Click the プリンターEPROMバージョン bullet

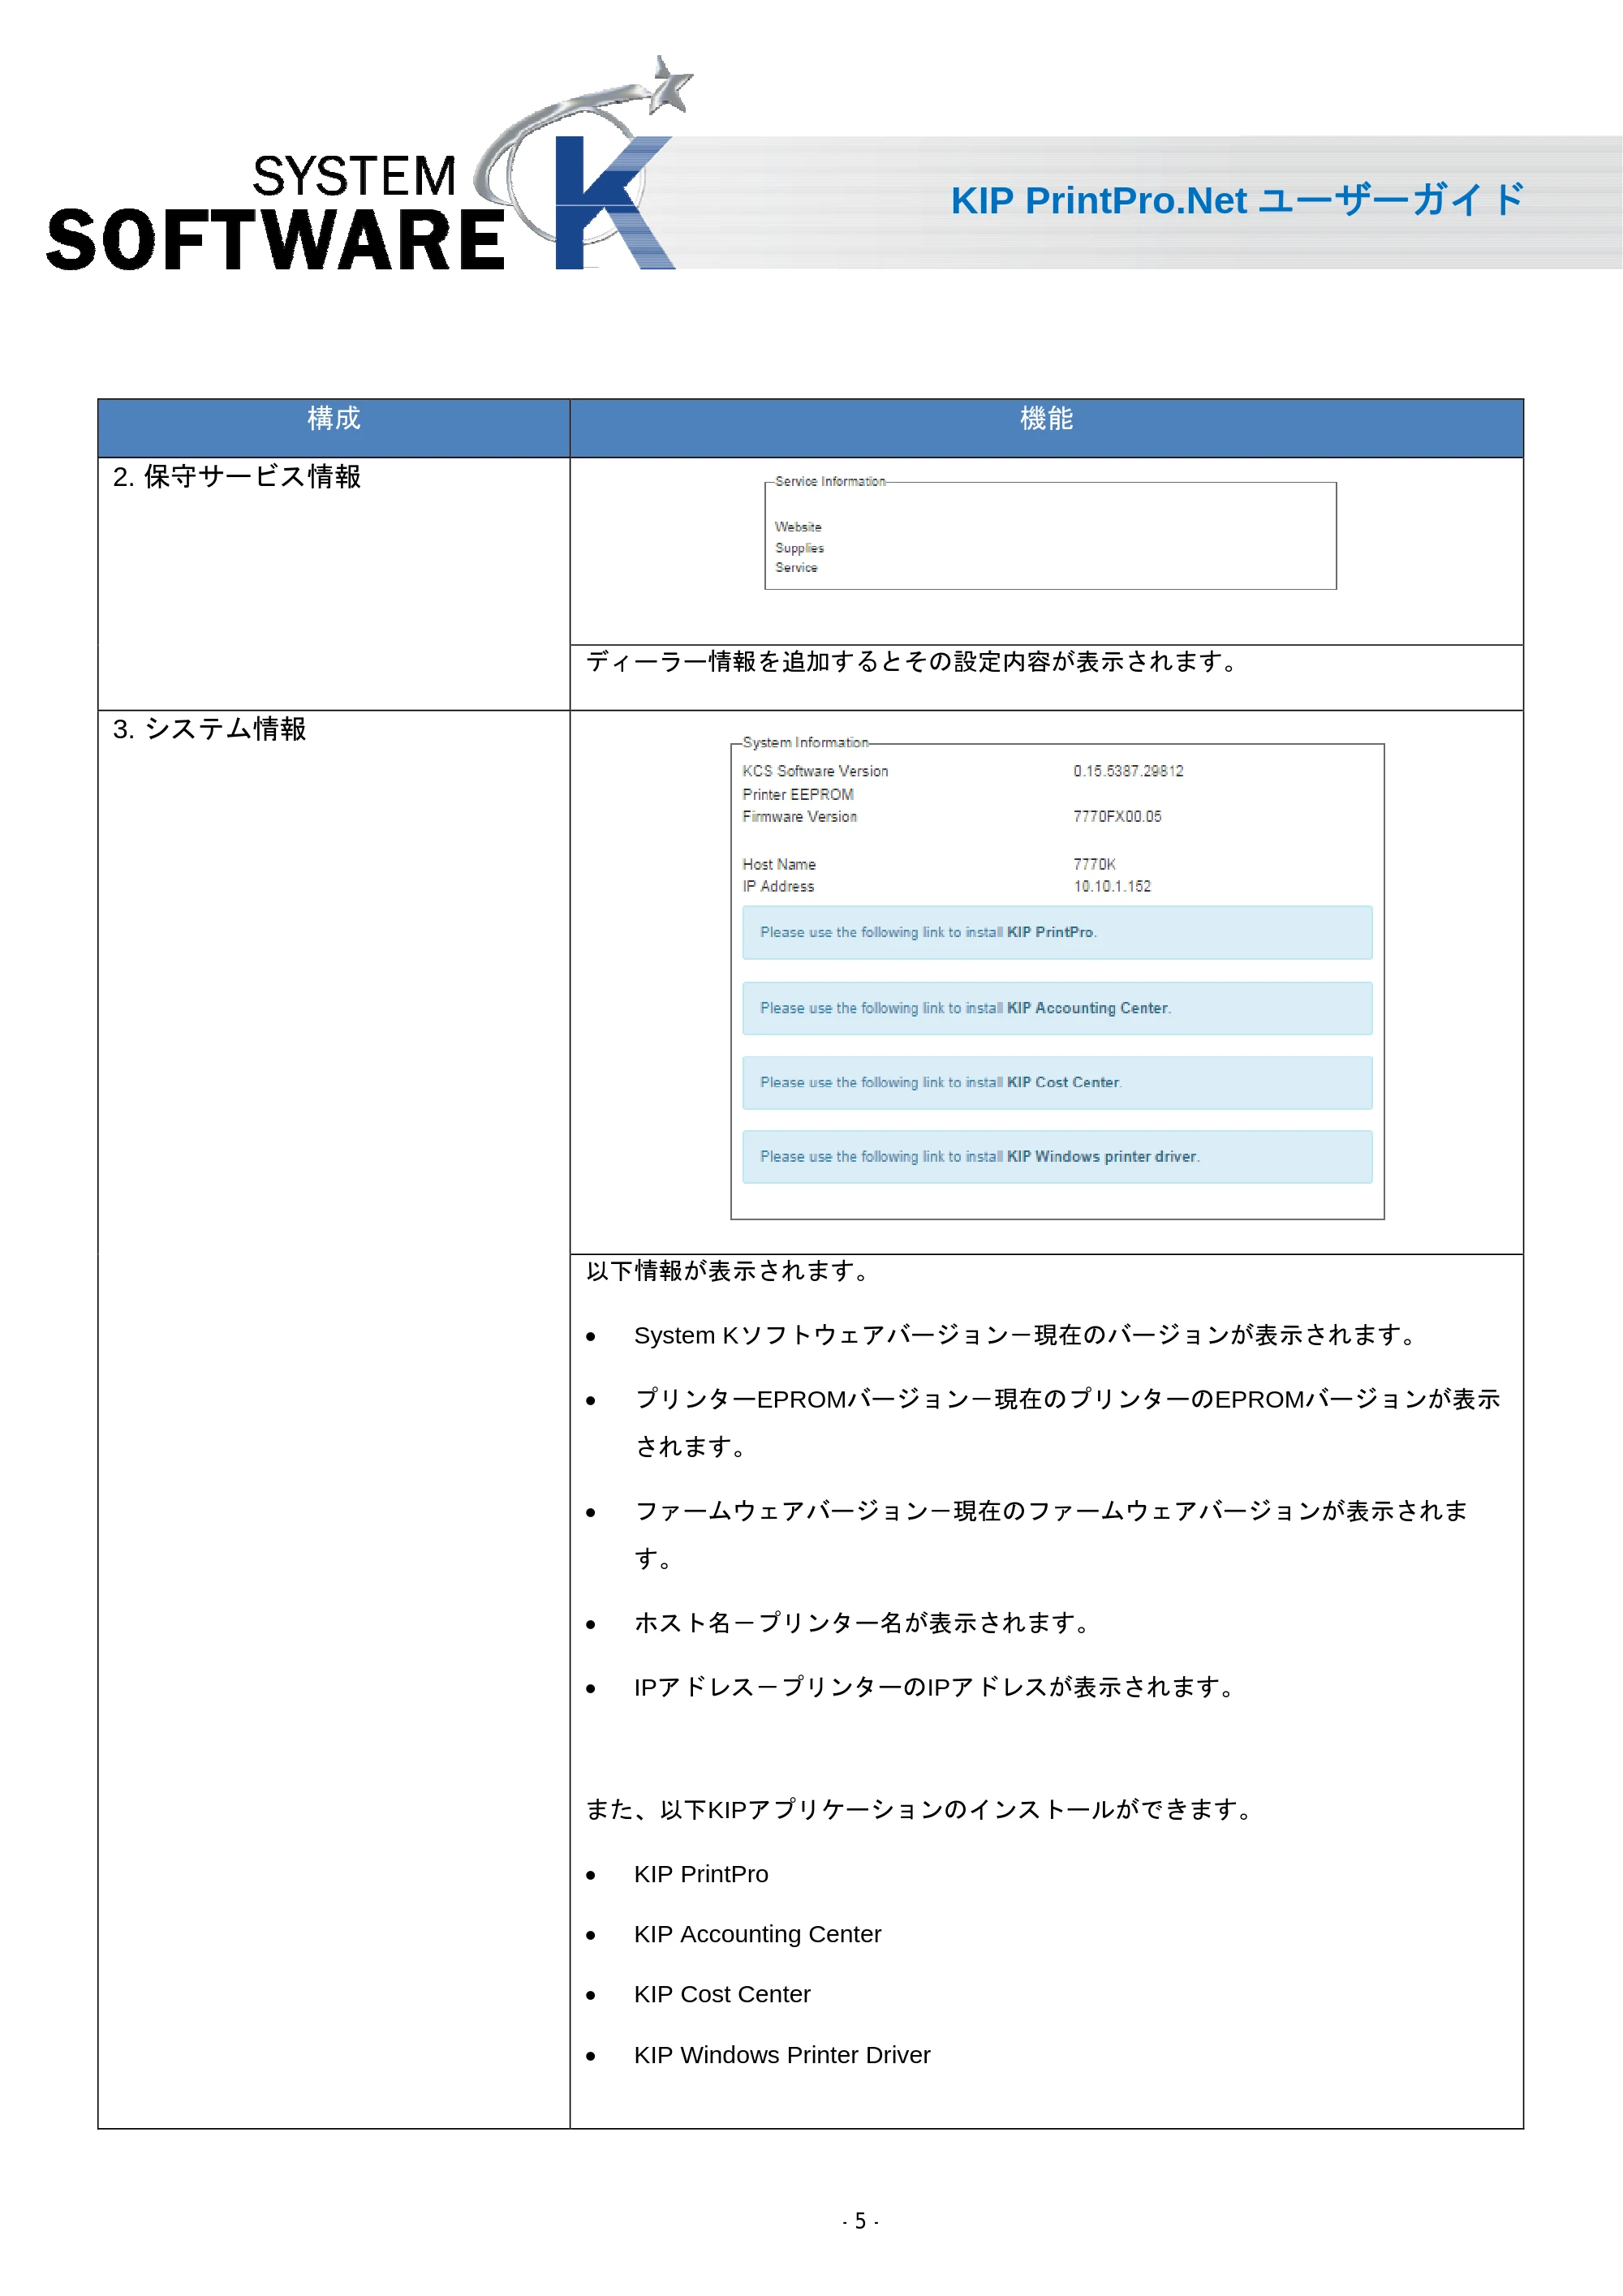click(1067, 1423)
